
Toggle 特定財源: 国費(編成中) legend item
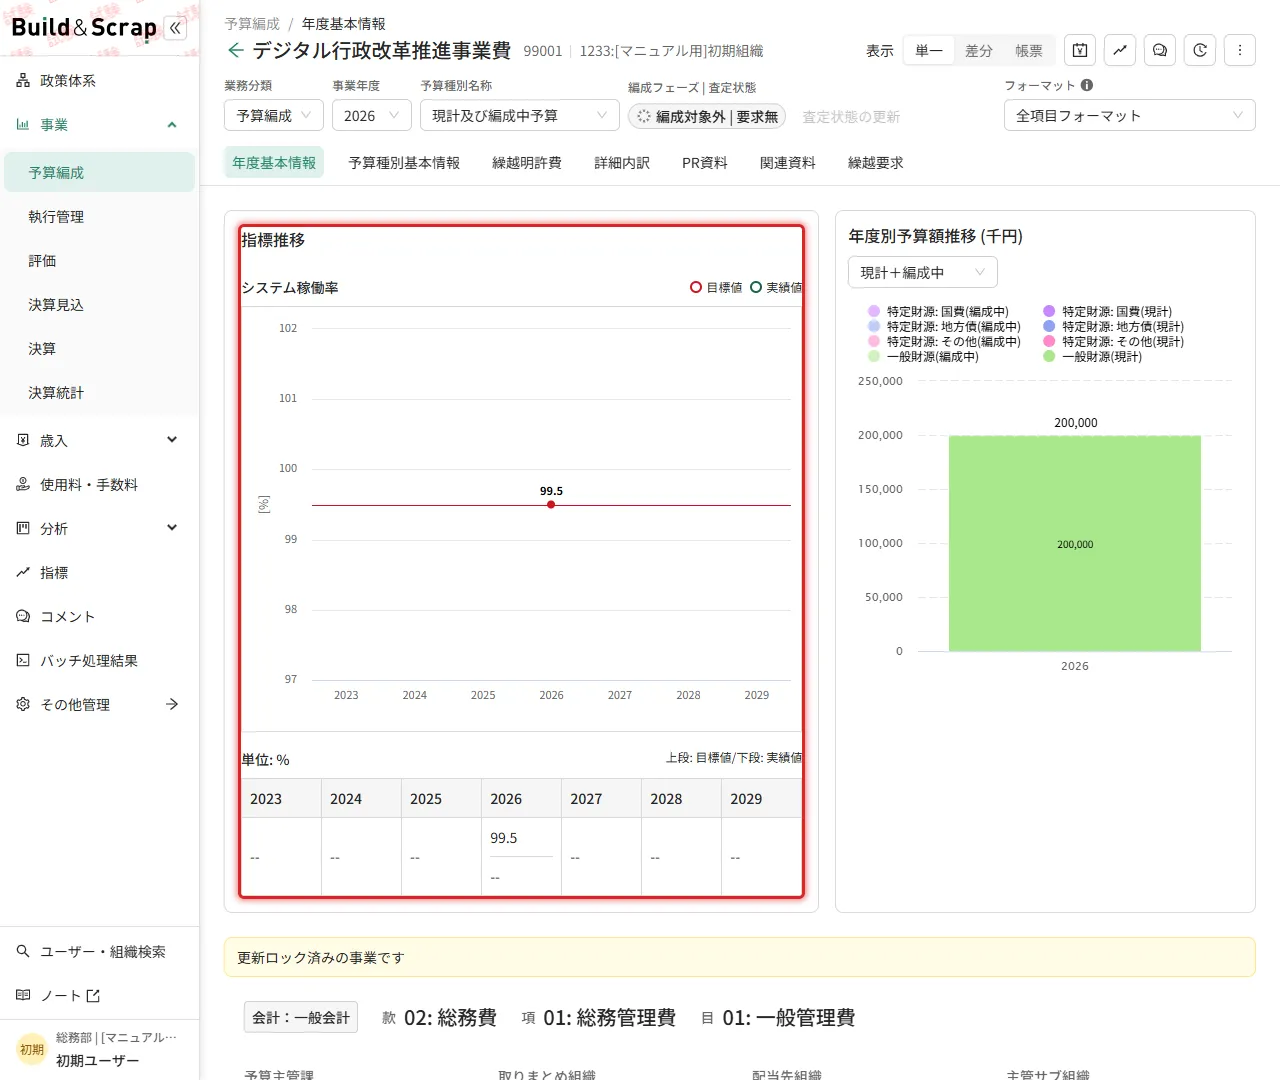(x=938, y=312)
